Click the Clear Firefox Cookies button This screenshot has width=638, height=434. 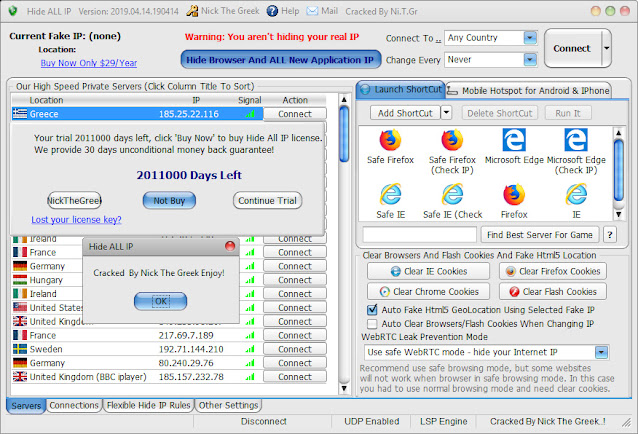point(553,271)
